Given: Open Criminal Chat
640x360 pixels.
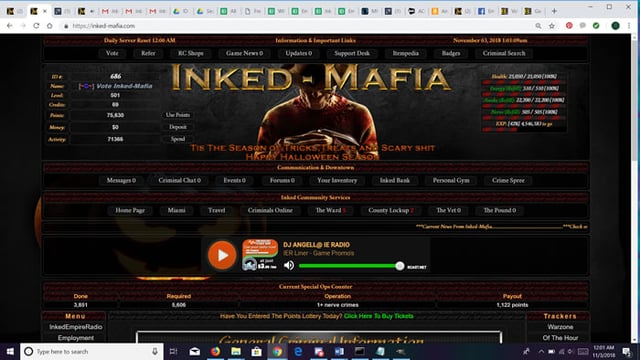Looking at the screenshot, I should click(x=180, y=180).
